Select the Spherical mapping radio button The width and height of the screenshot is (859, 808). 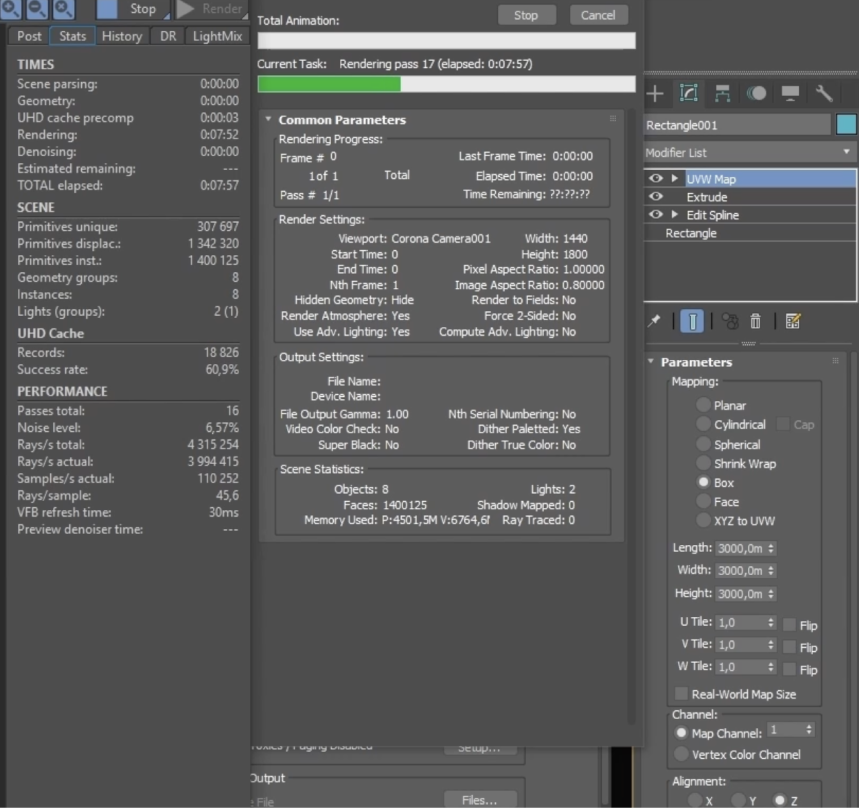point(704,444)
